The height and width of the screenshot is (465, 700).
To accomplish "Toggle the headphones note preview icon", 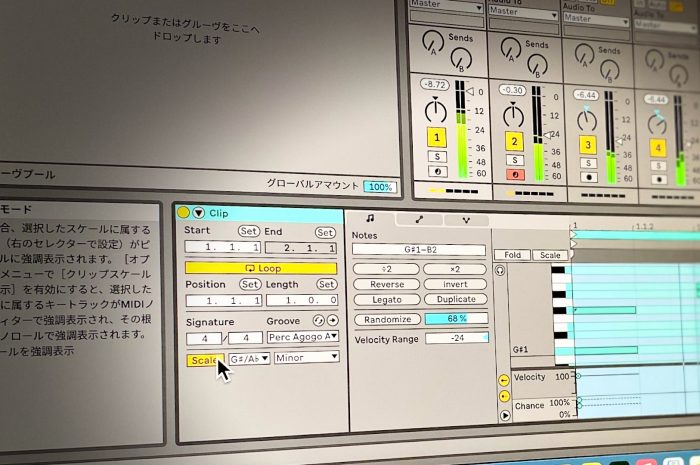I will point(500,270).
